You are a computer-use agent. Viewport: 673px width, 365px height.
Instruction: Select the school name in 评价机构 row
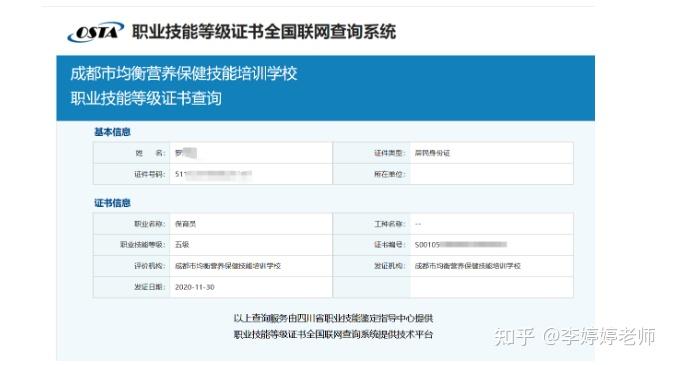[227, 266]
